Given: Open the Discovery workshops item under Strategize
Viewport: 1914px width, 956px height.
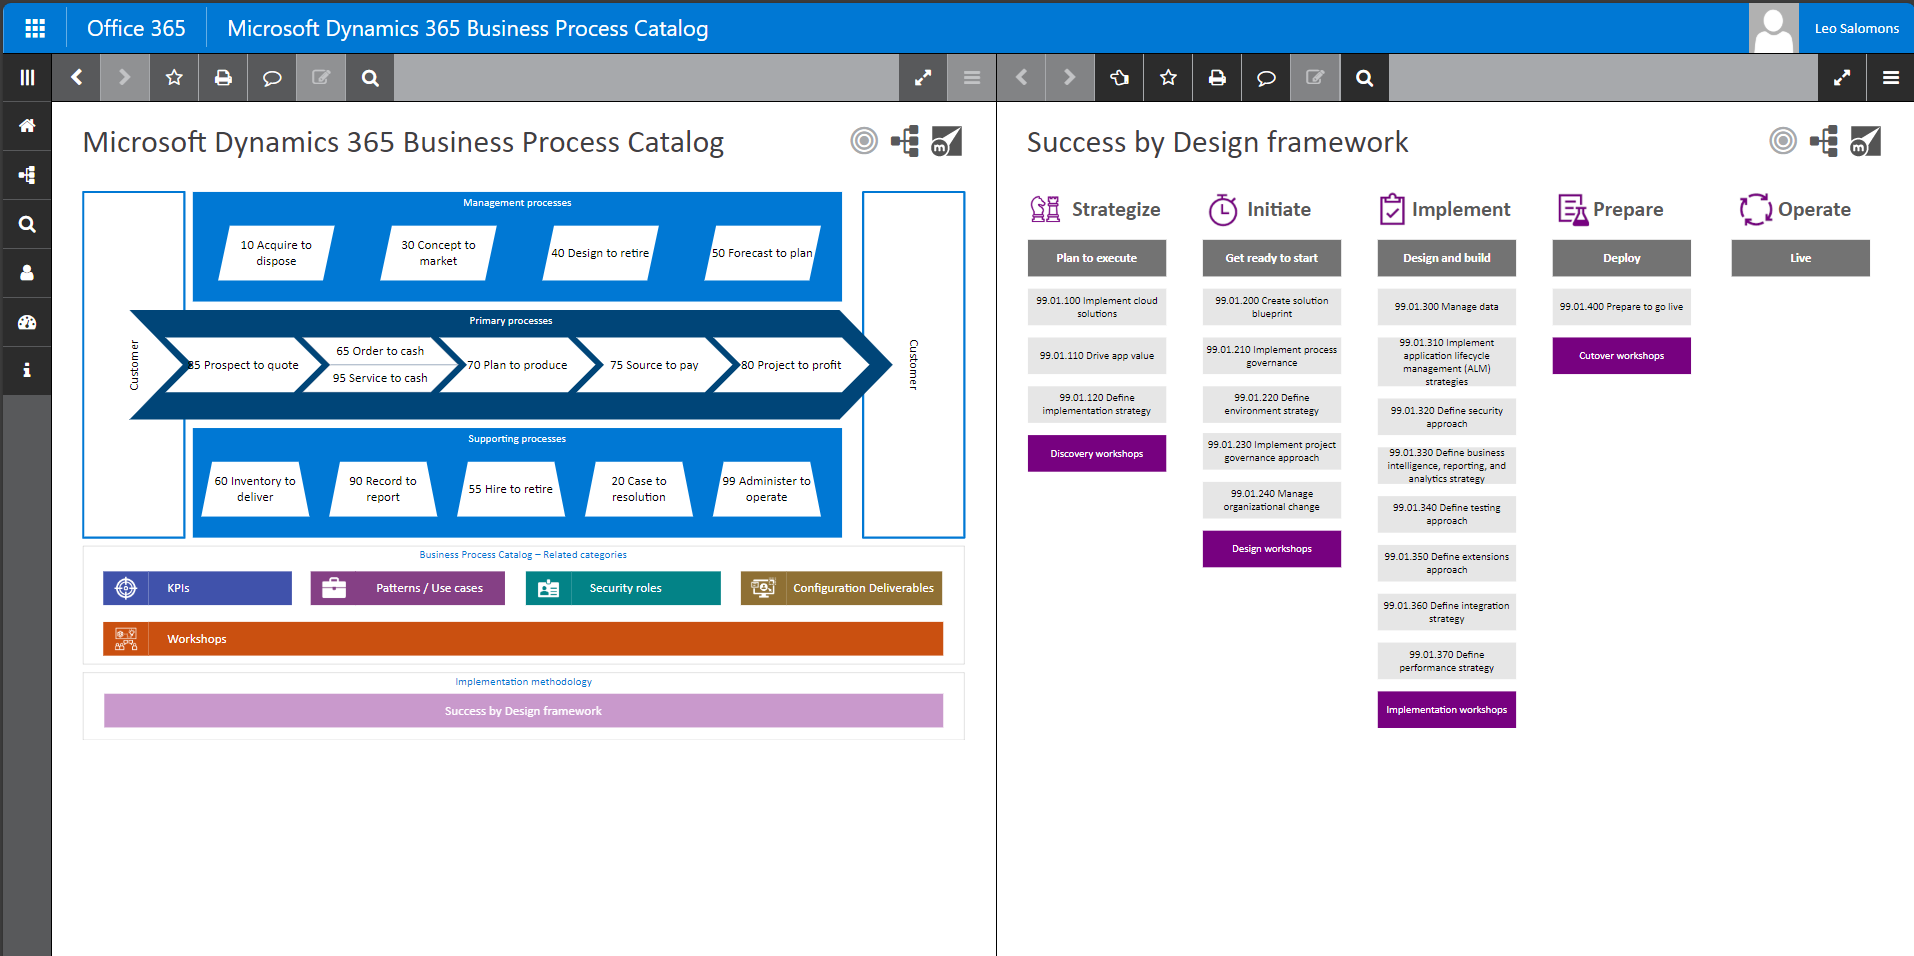Looking at the screenshot, I should point(1096,453).
